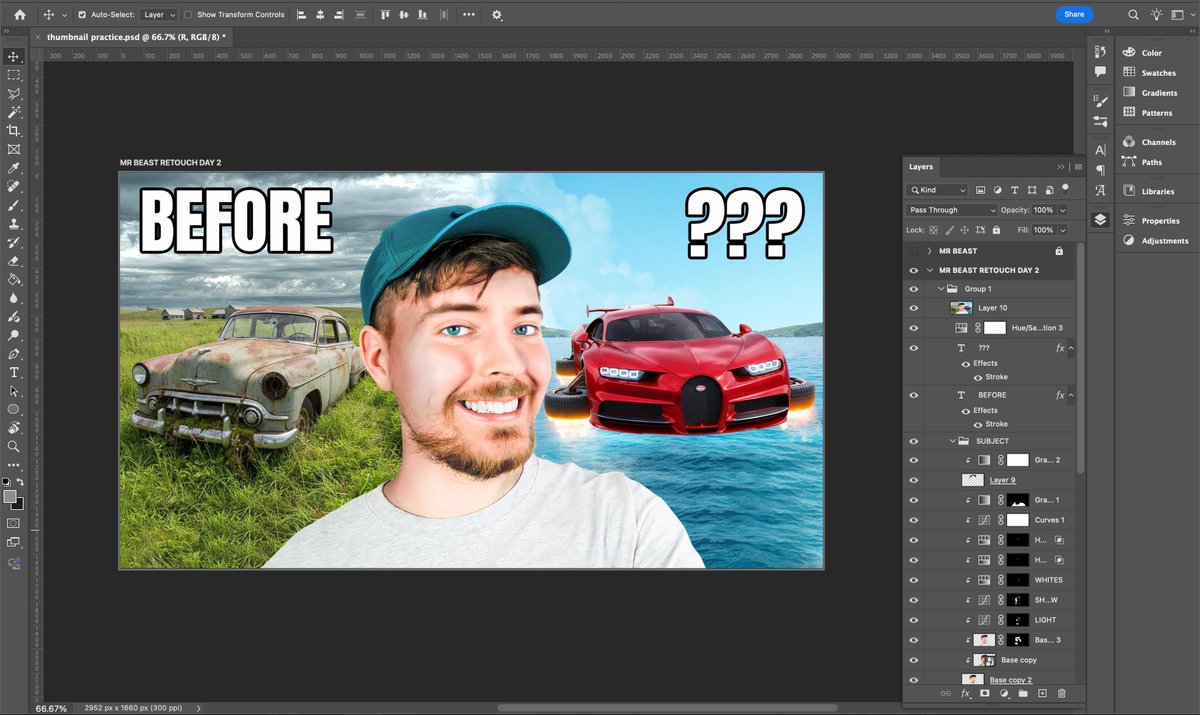Viewport: 1200px width, 715px height.
Task: Toggle Stroke effect visibility under BEFORE layer
Action: [978, 424]
